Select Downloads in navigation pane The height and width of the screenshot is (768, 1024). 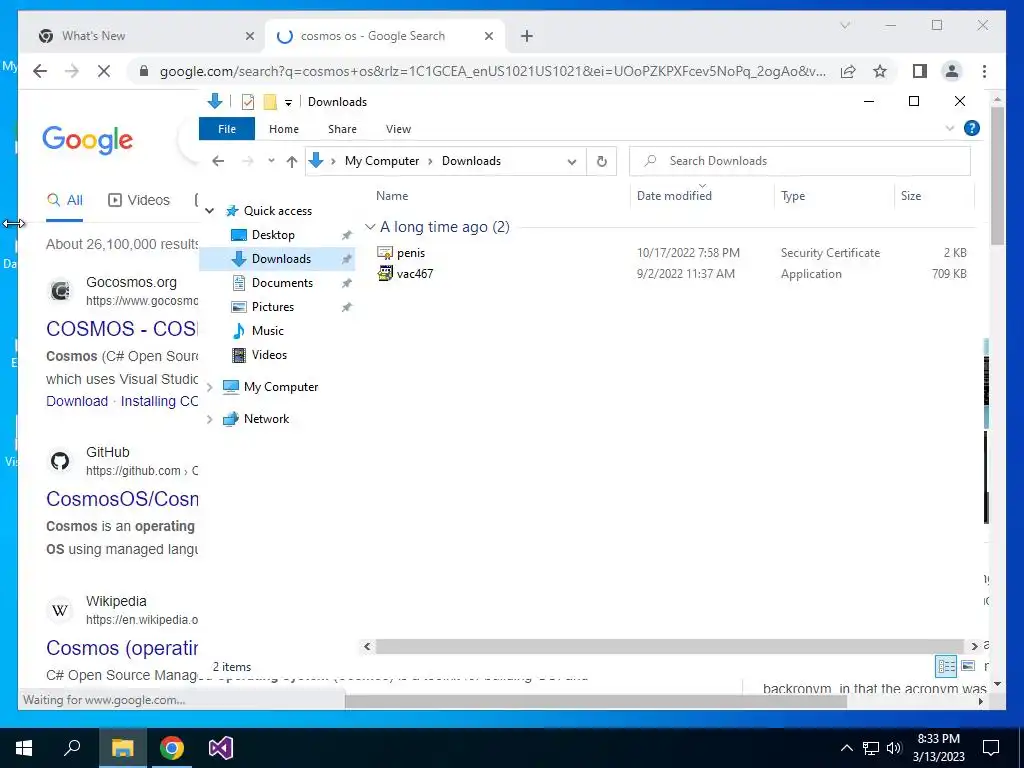click(281, 259)
